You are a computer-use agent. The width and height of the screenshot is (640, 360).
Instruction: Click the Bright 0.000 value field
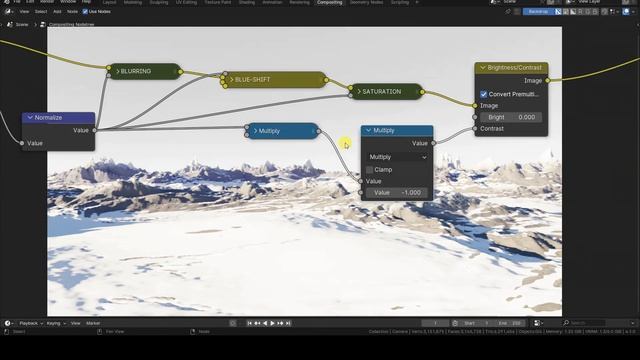511,117
